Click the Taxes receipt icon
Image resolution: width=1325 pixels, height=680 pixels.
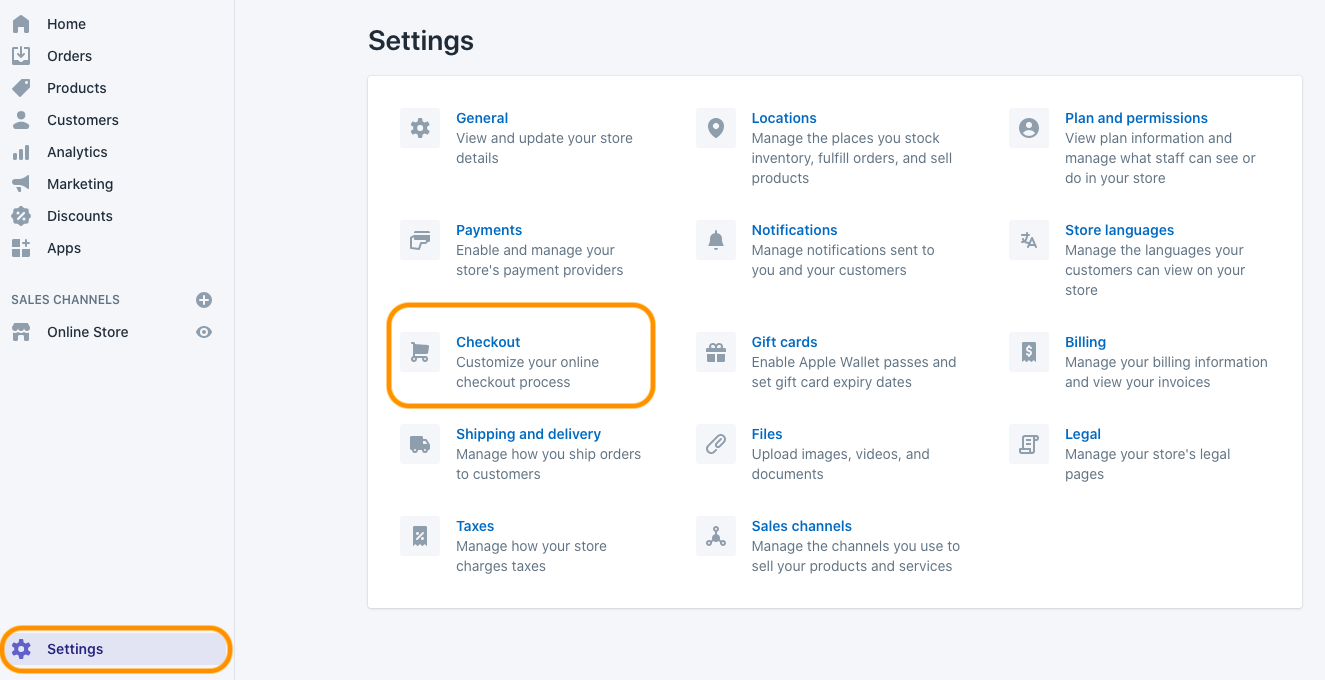coord(420,536)
